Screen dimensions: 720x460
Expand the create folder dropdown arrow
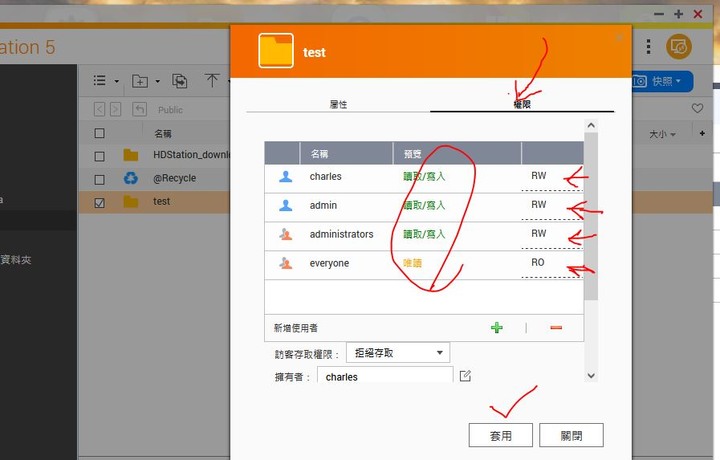[158, 81]
